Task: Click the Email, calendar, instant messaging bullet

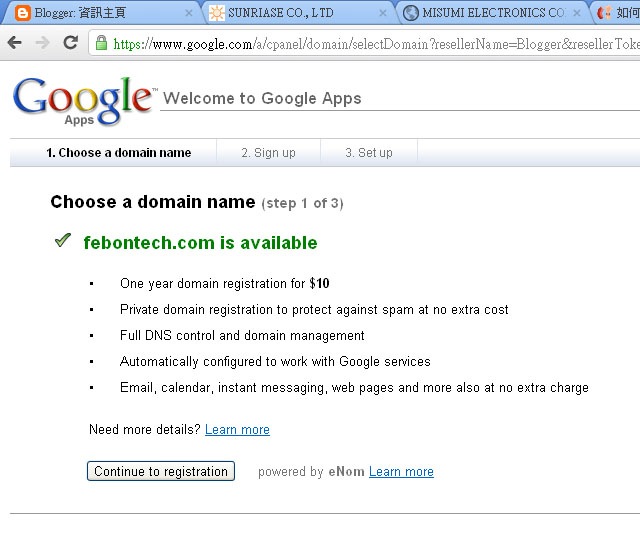Action: point(354,388)
